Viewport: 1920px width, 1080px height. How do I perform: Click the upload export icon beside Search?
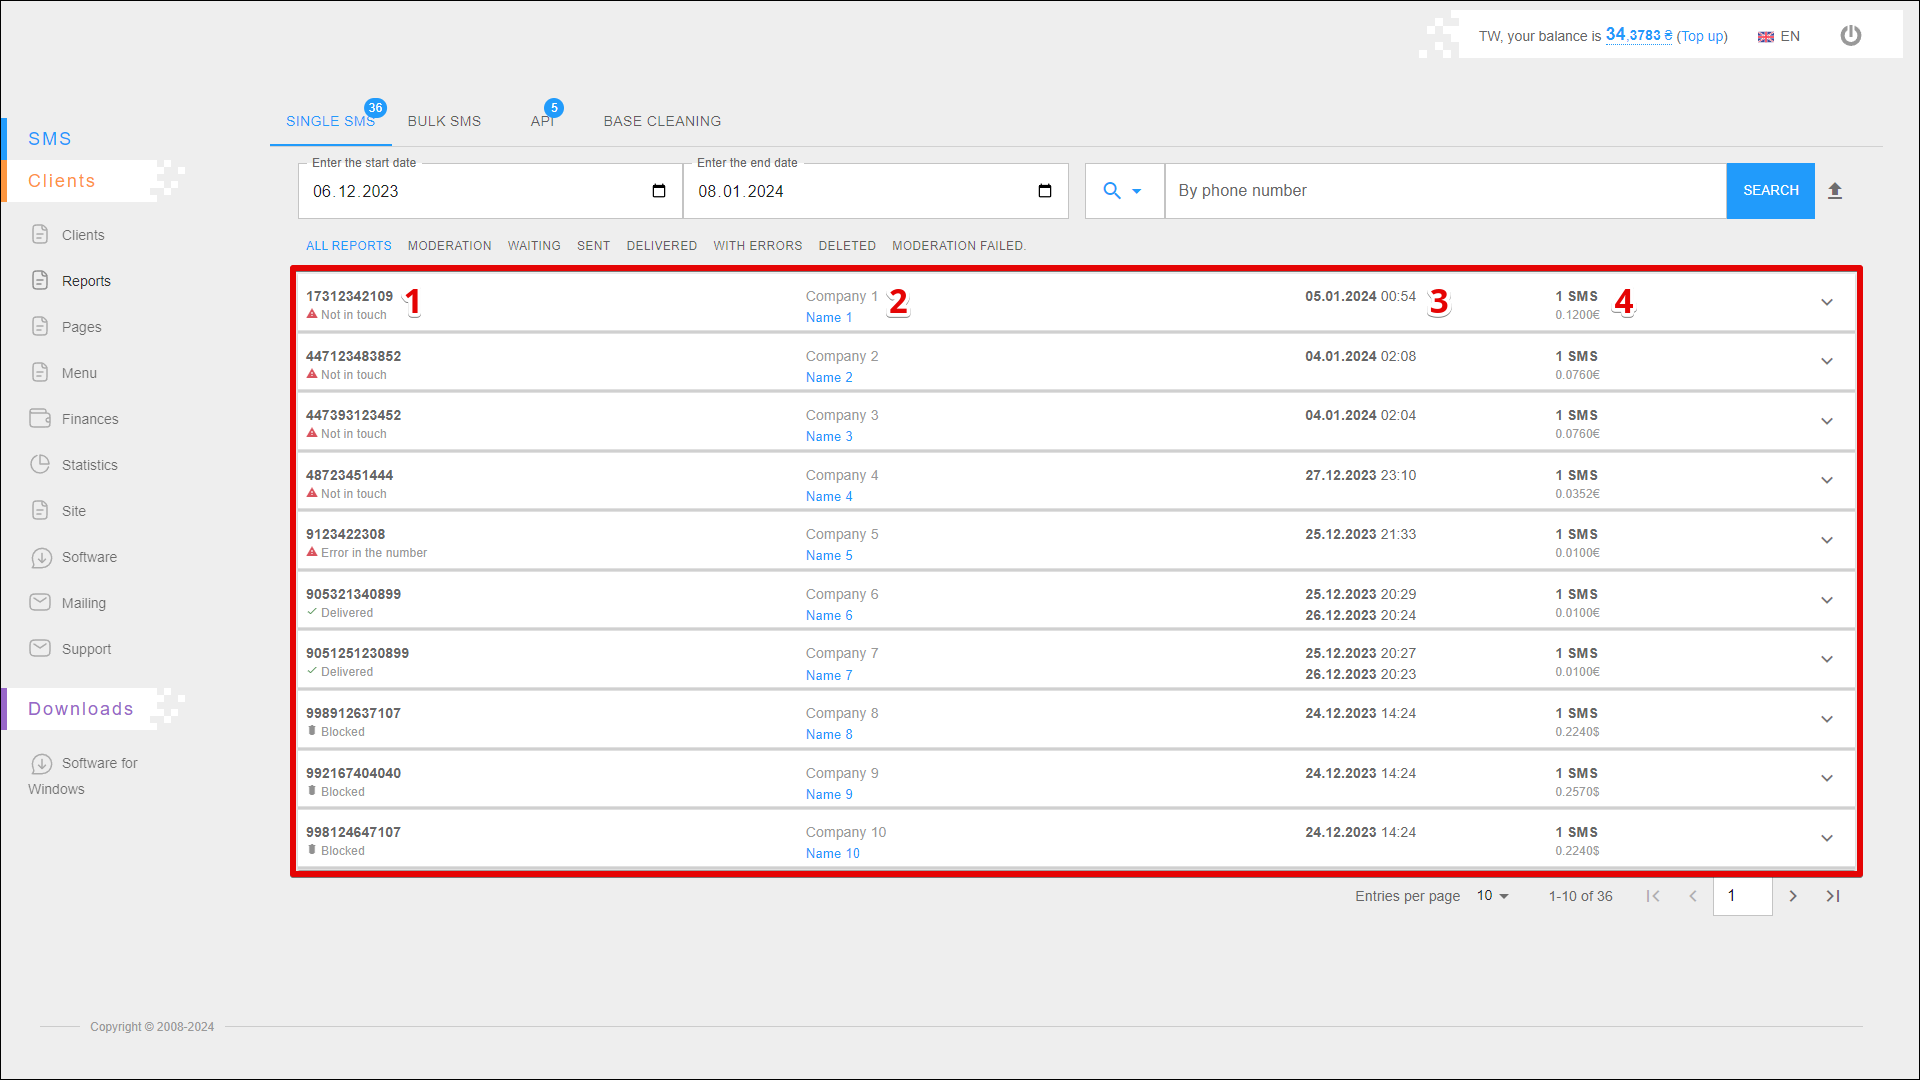[1835, 191]
